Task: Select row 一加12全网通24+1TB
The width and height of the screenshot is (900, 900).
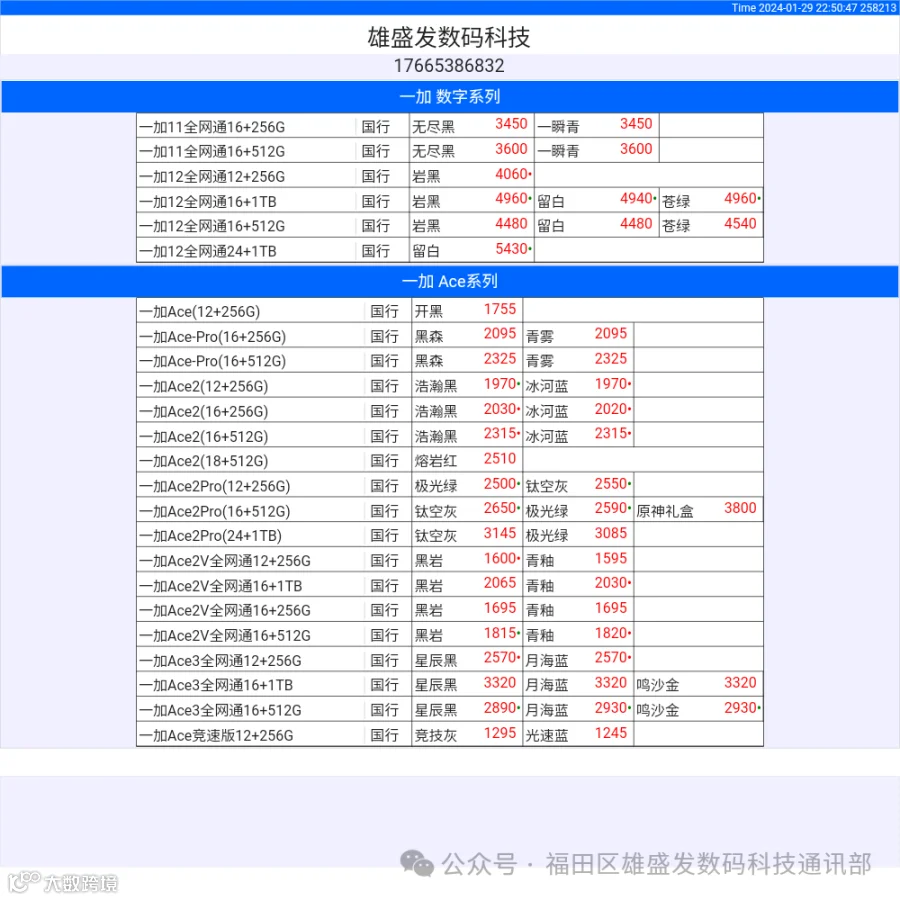Action: coord(450,251)
